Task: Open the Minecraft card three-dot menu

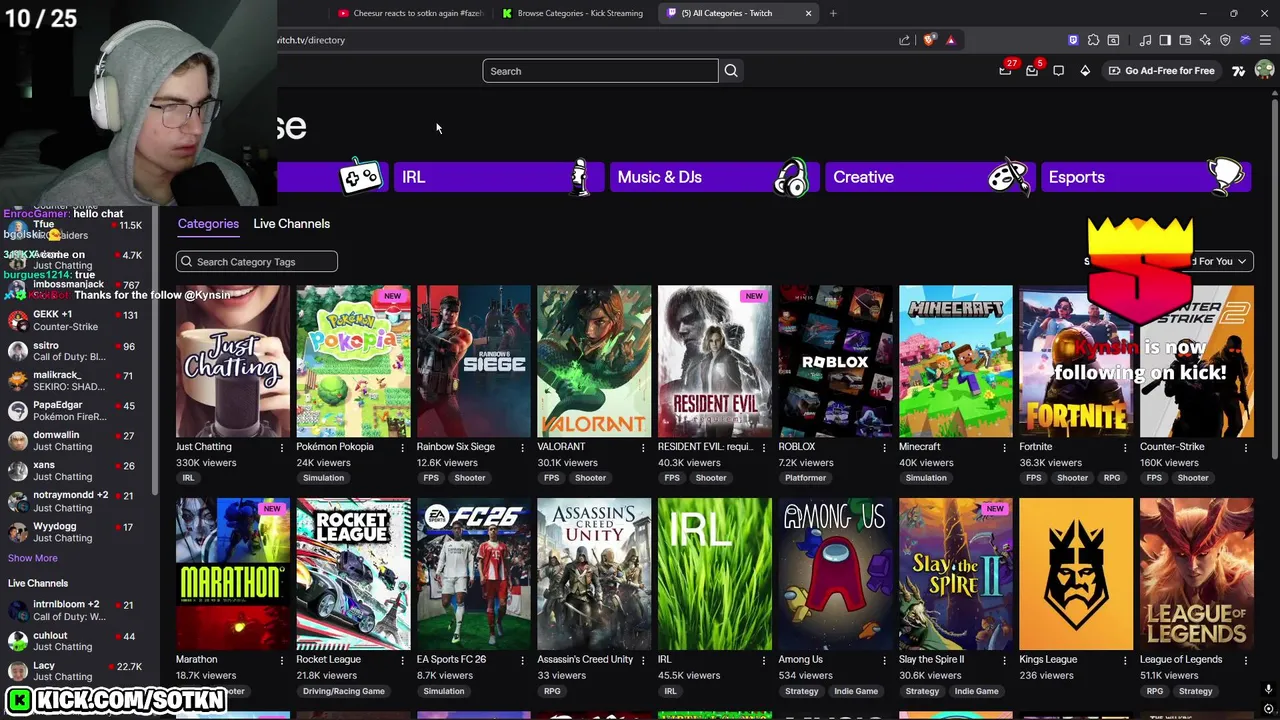Action: 1004,447
